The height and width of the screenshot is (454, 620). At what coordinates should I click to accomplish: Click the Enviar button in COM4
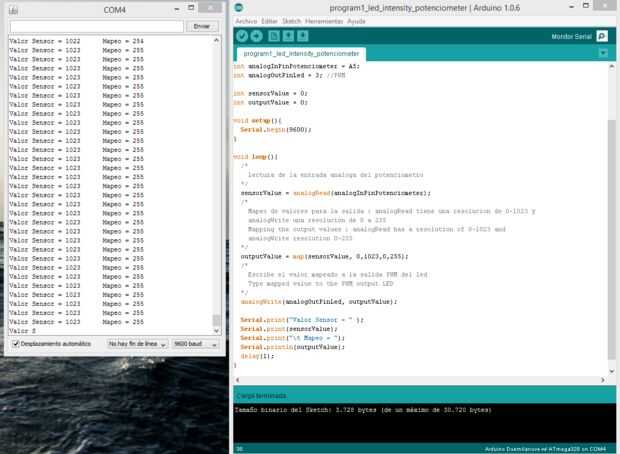[x=202, y=26]
